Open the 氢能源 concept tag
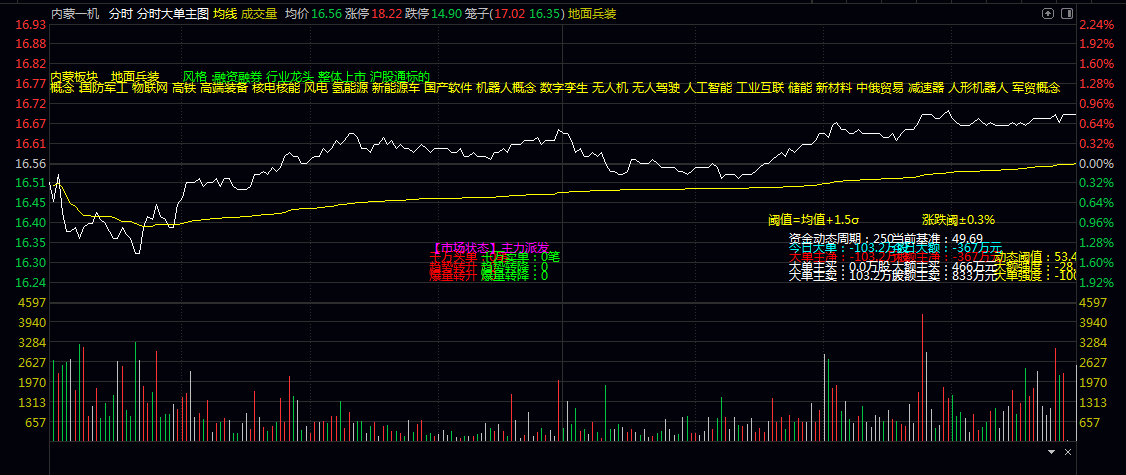The width and height of the screenshot is (1126, 475). 350,88
